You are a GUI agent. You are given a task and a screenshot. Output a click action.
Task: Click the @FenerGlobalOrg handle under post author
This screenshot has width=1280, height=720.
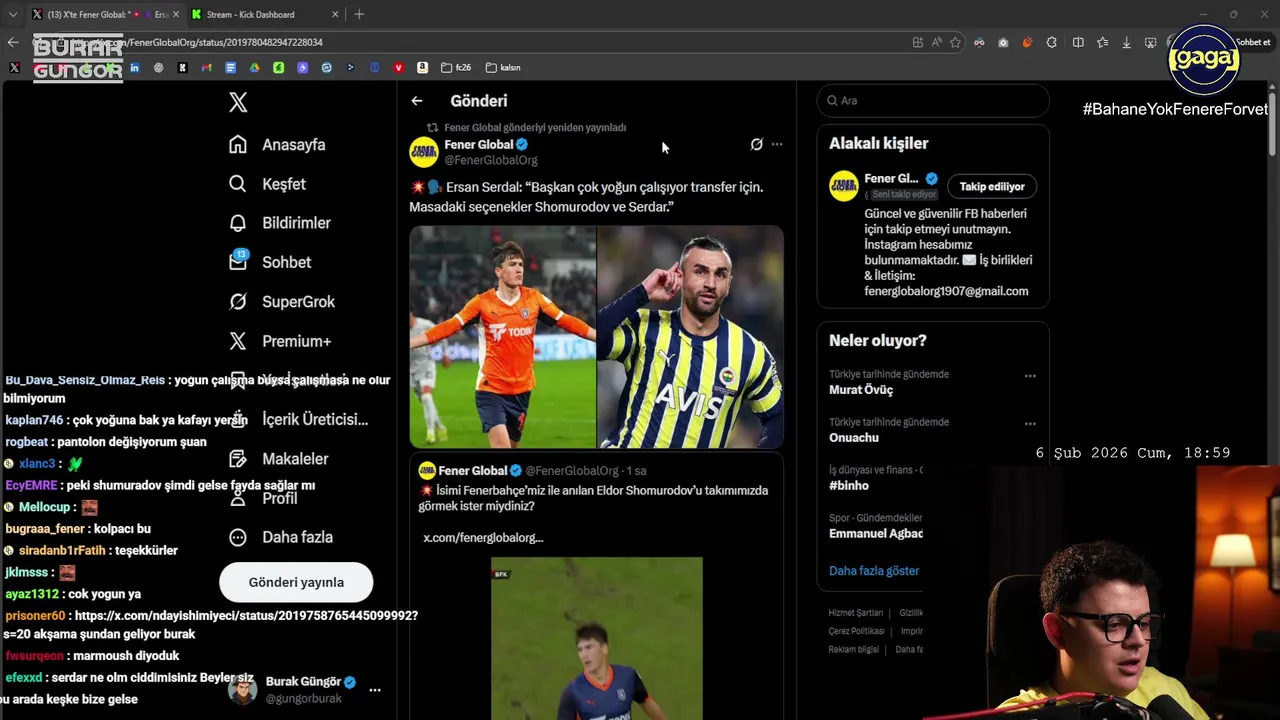point(491,160)
